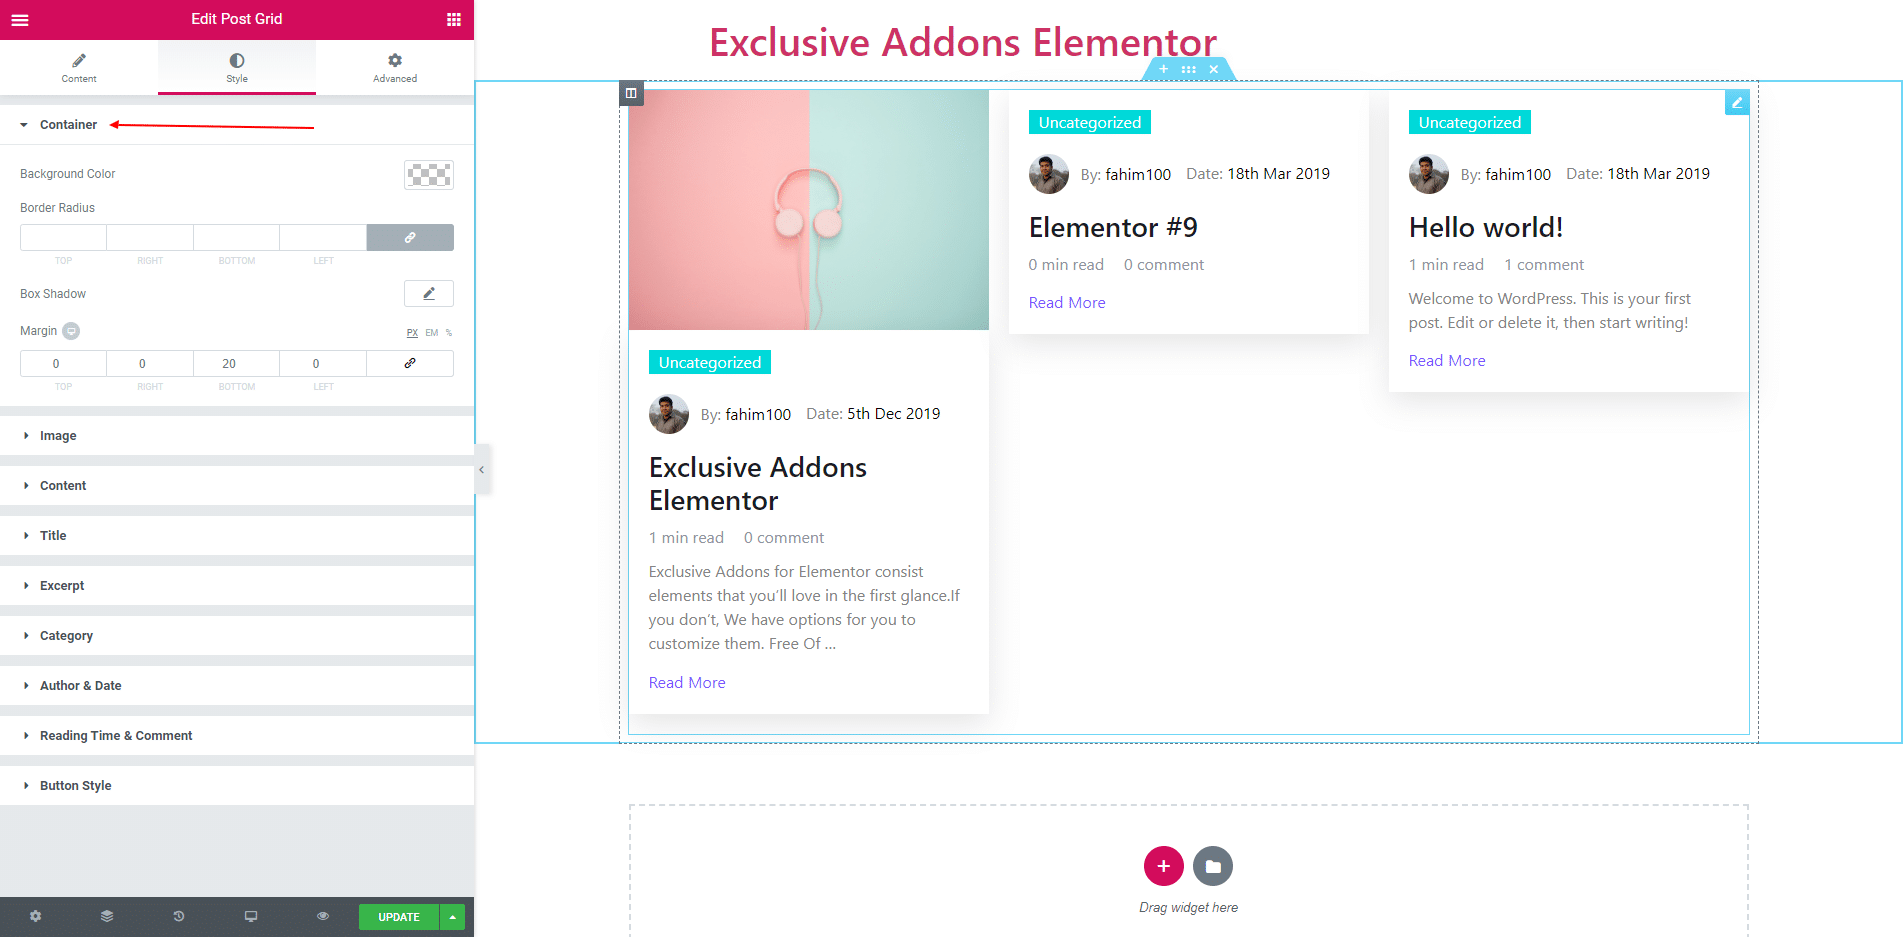This screenshot has width=1903, height=937.
Task: Open the hamburger menu in panel header
Action: [x=20, y=20]
